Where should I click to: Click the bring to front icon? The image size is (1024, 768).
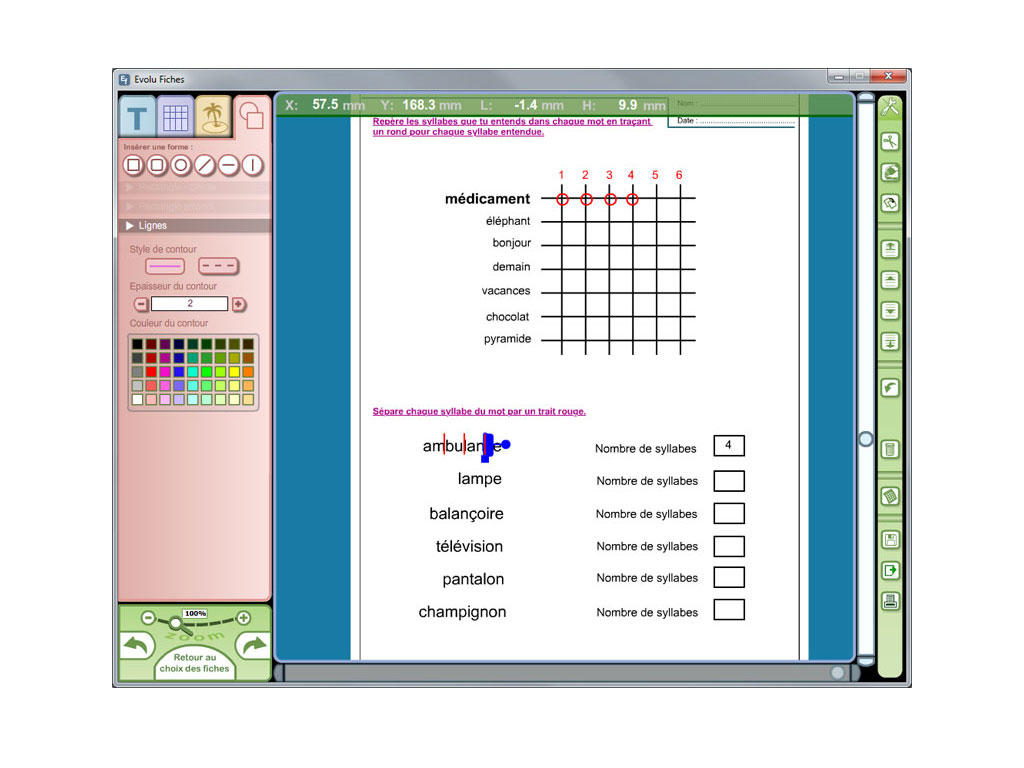pos(889,248)
